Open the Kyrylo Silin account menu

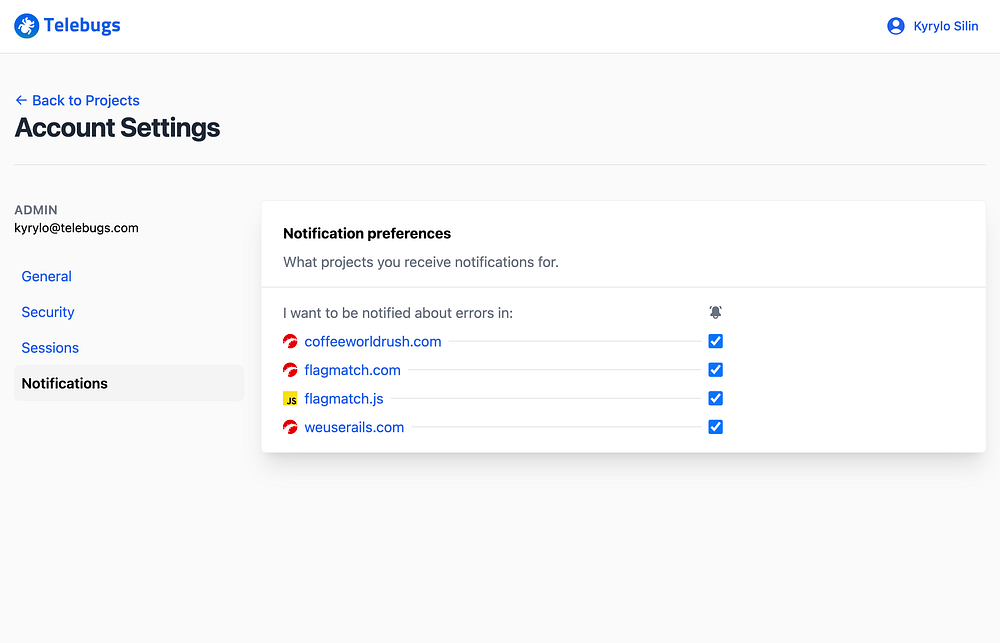coord(945,26)
